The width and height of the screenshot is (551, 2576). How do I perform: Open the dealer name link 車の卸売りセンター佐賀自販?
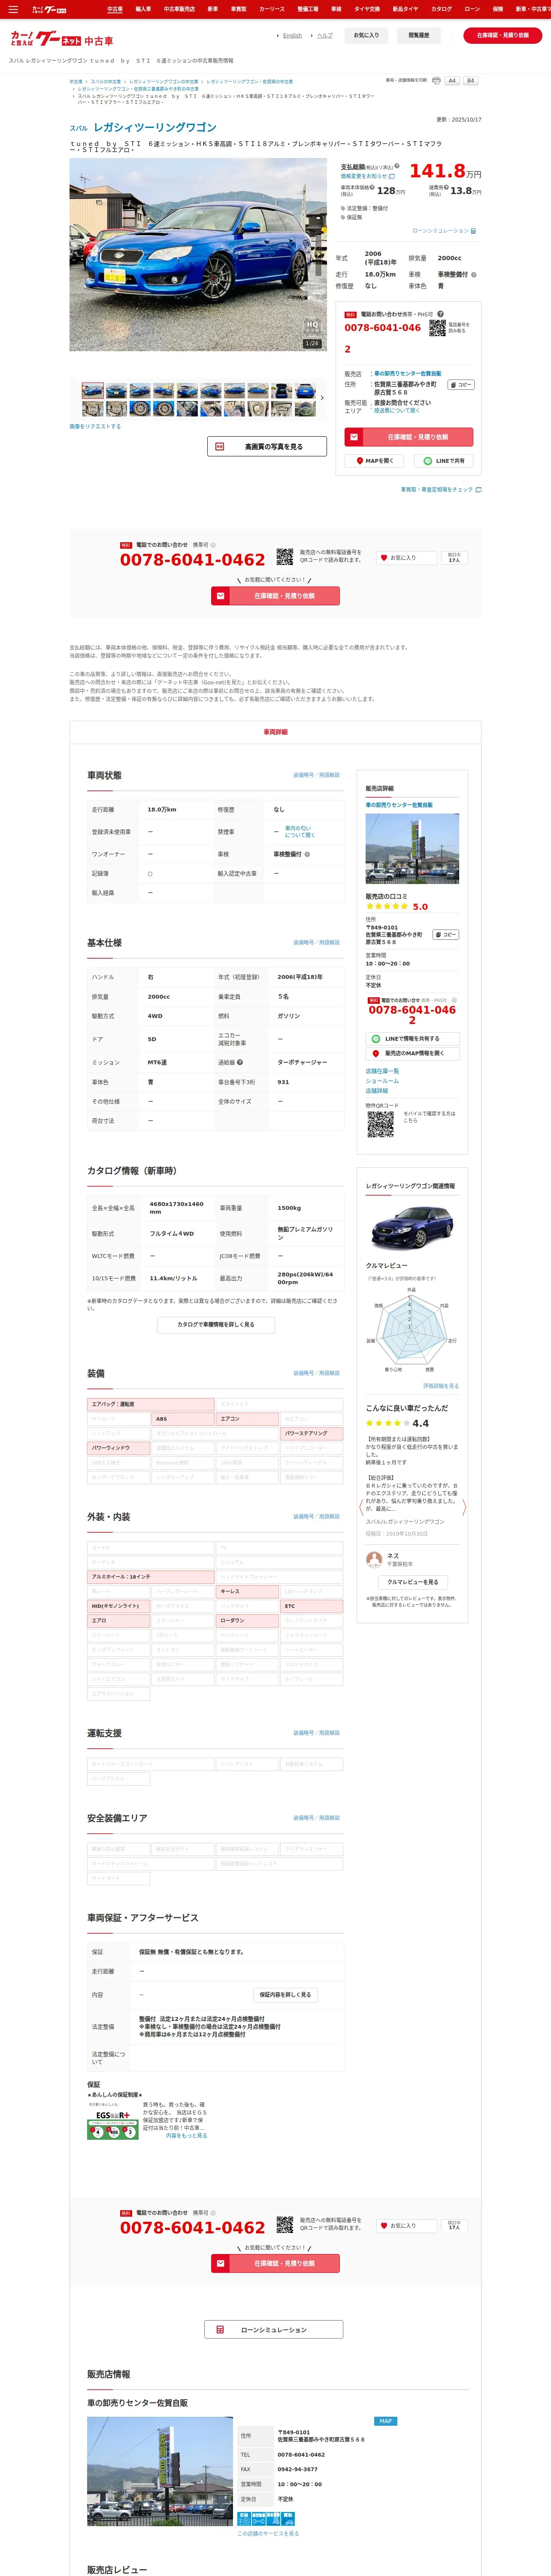(408, 374)
